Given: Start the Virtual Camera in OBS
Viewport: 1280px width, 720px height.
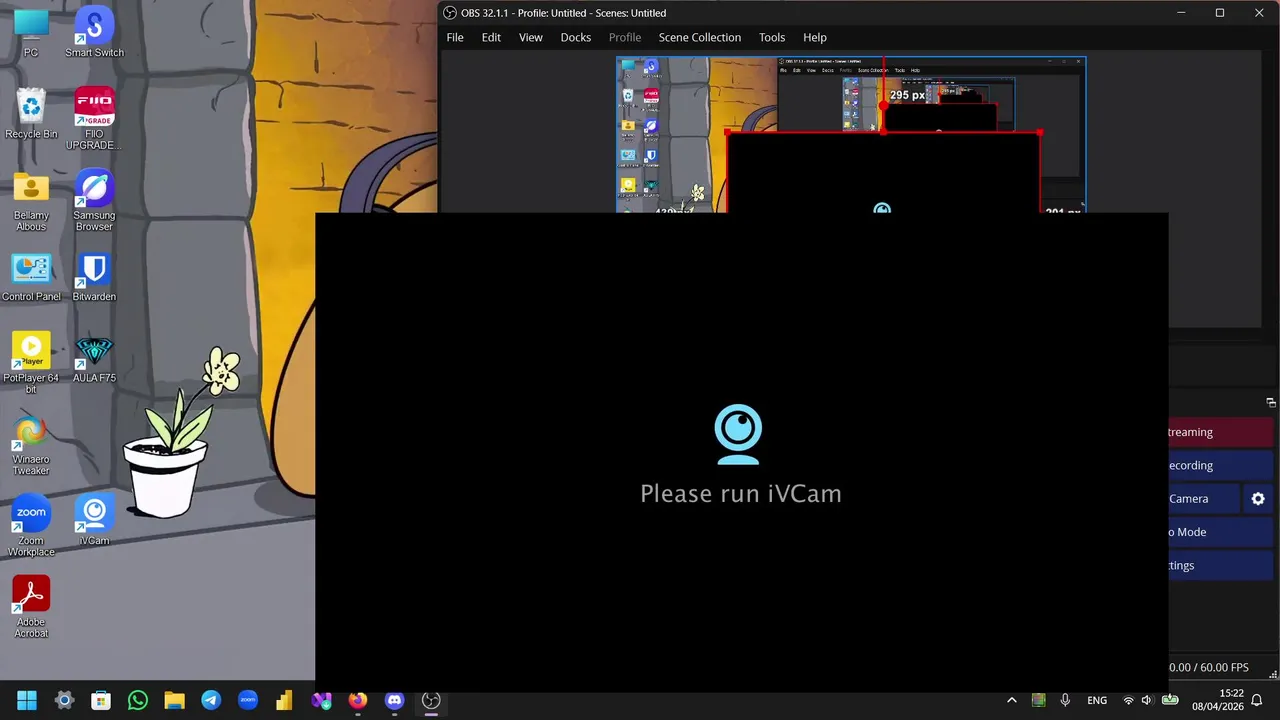Looking at the screenshot, I should [1204, 499].
